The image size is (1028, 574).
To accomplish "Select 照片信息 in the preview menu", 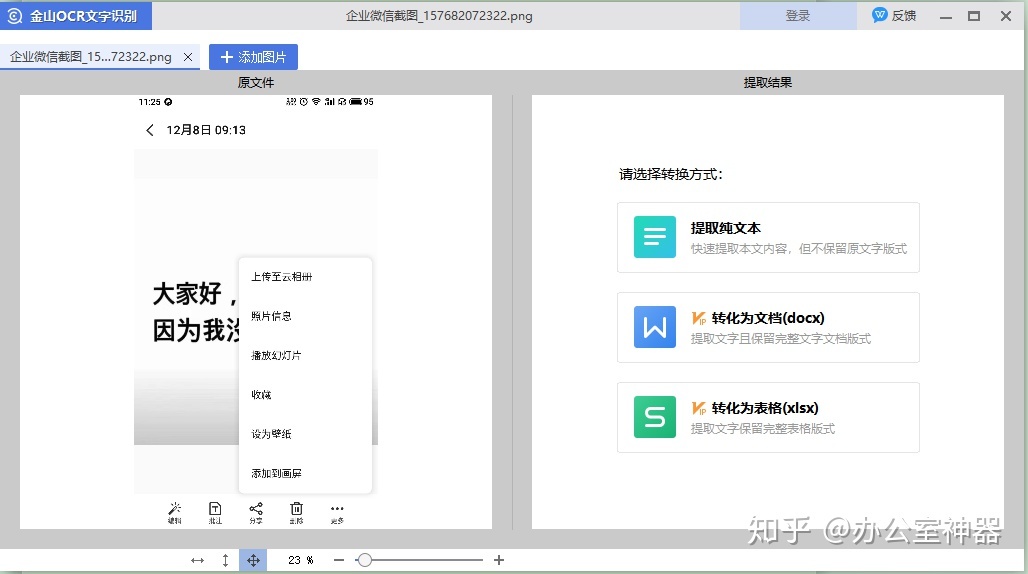I will pyautogui.click(x=271, y=316).
